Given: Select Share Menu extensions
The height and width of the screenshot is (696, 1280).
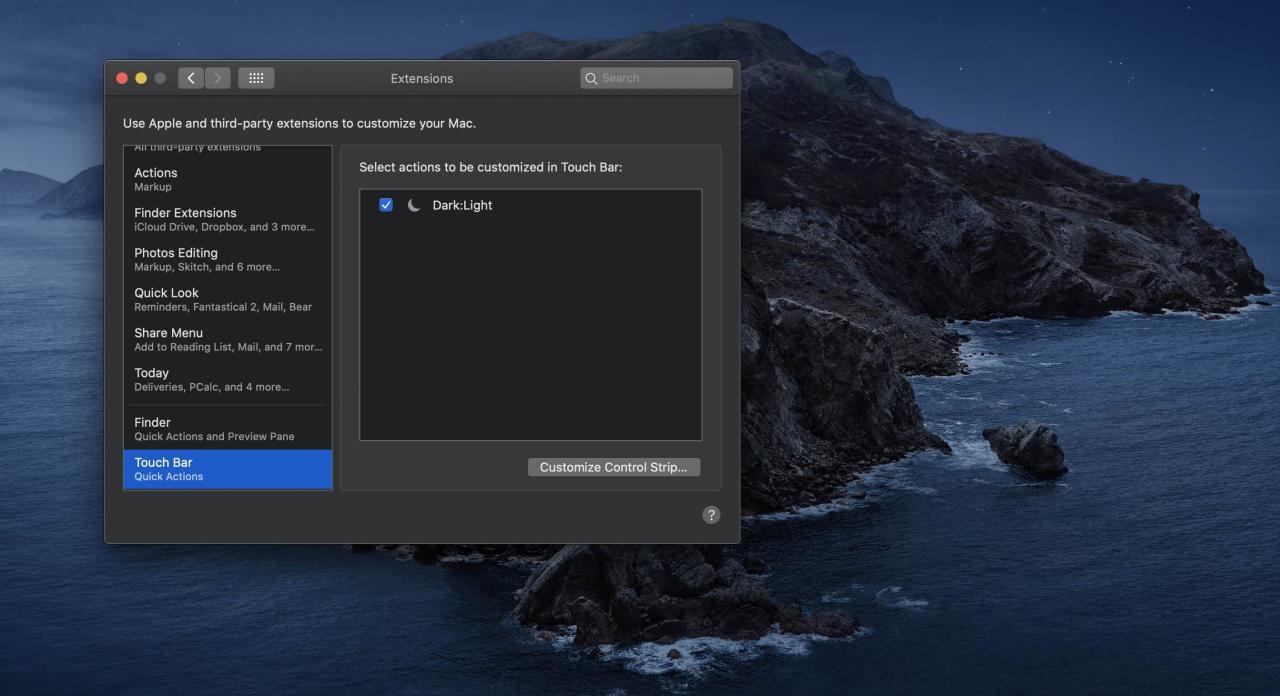Looking at the screenshot, I should tap(227, 339).
